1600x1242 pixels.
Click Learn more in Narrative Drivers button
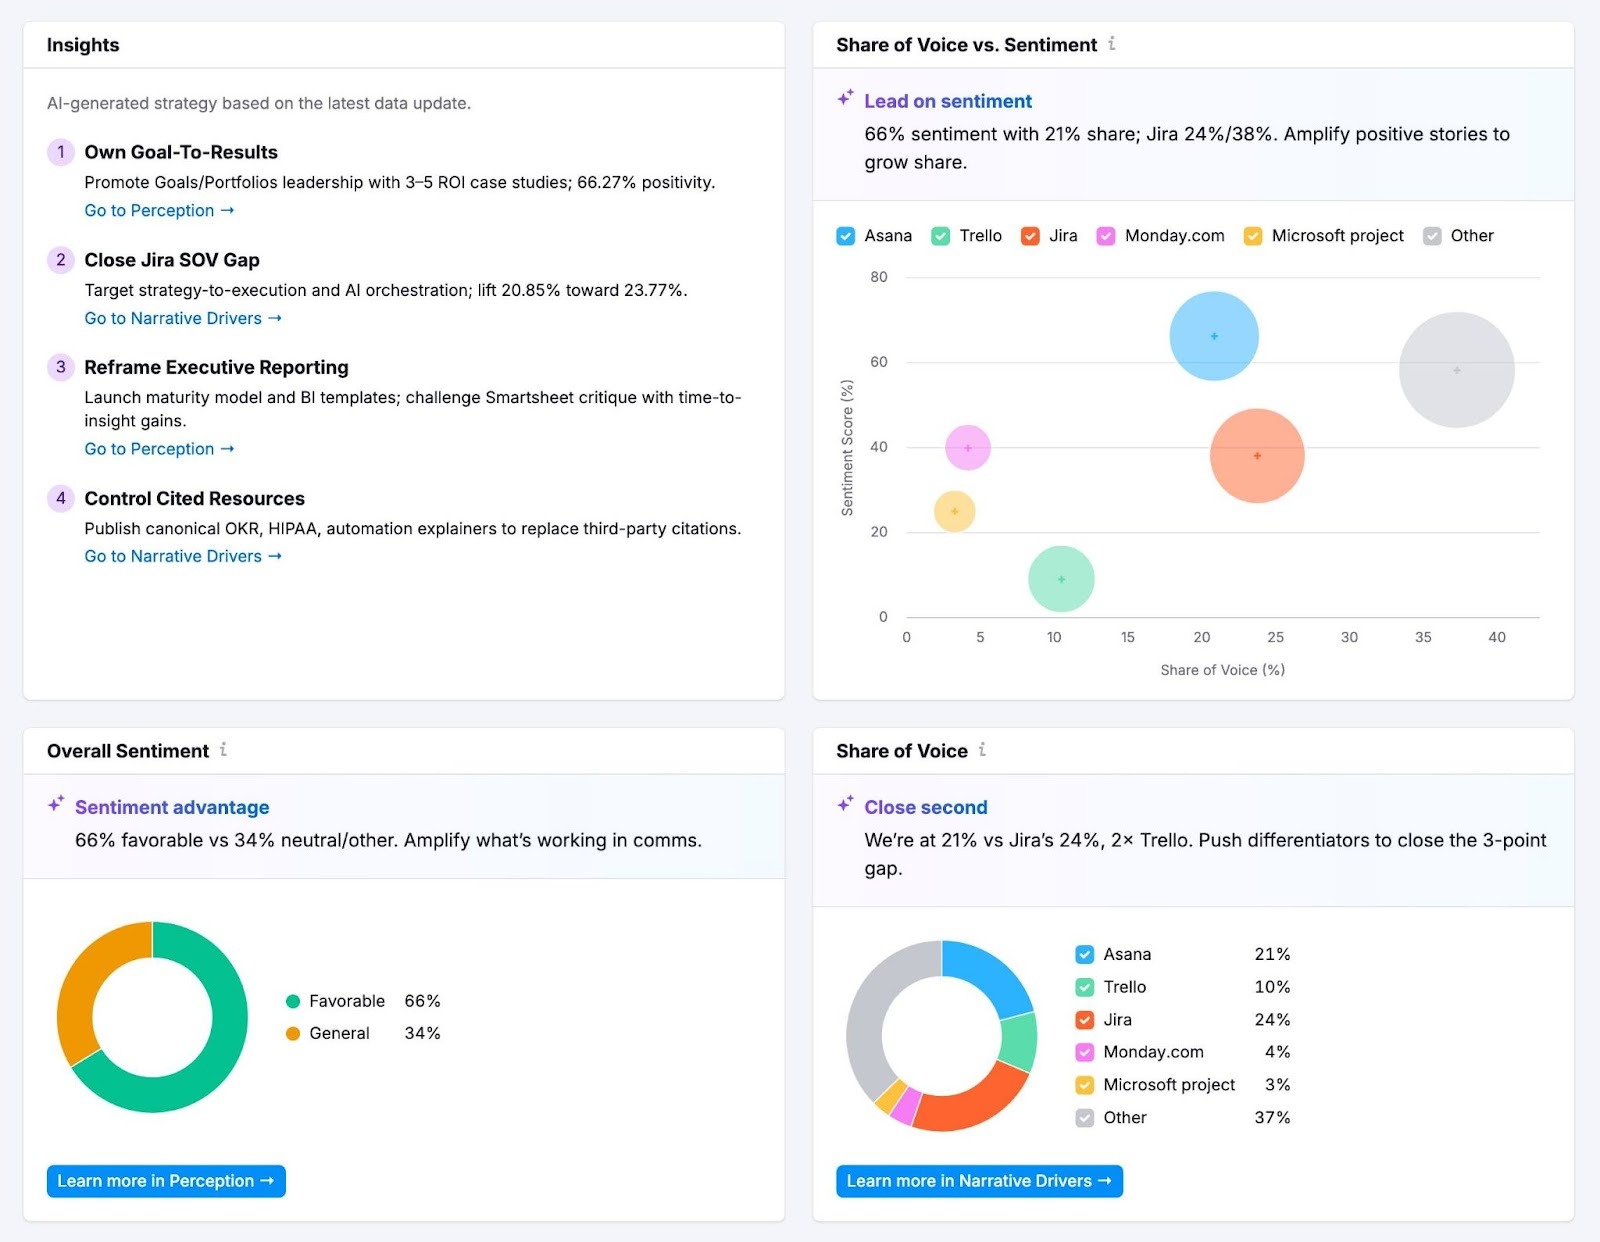click(x=978, y=1181)
